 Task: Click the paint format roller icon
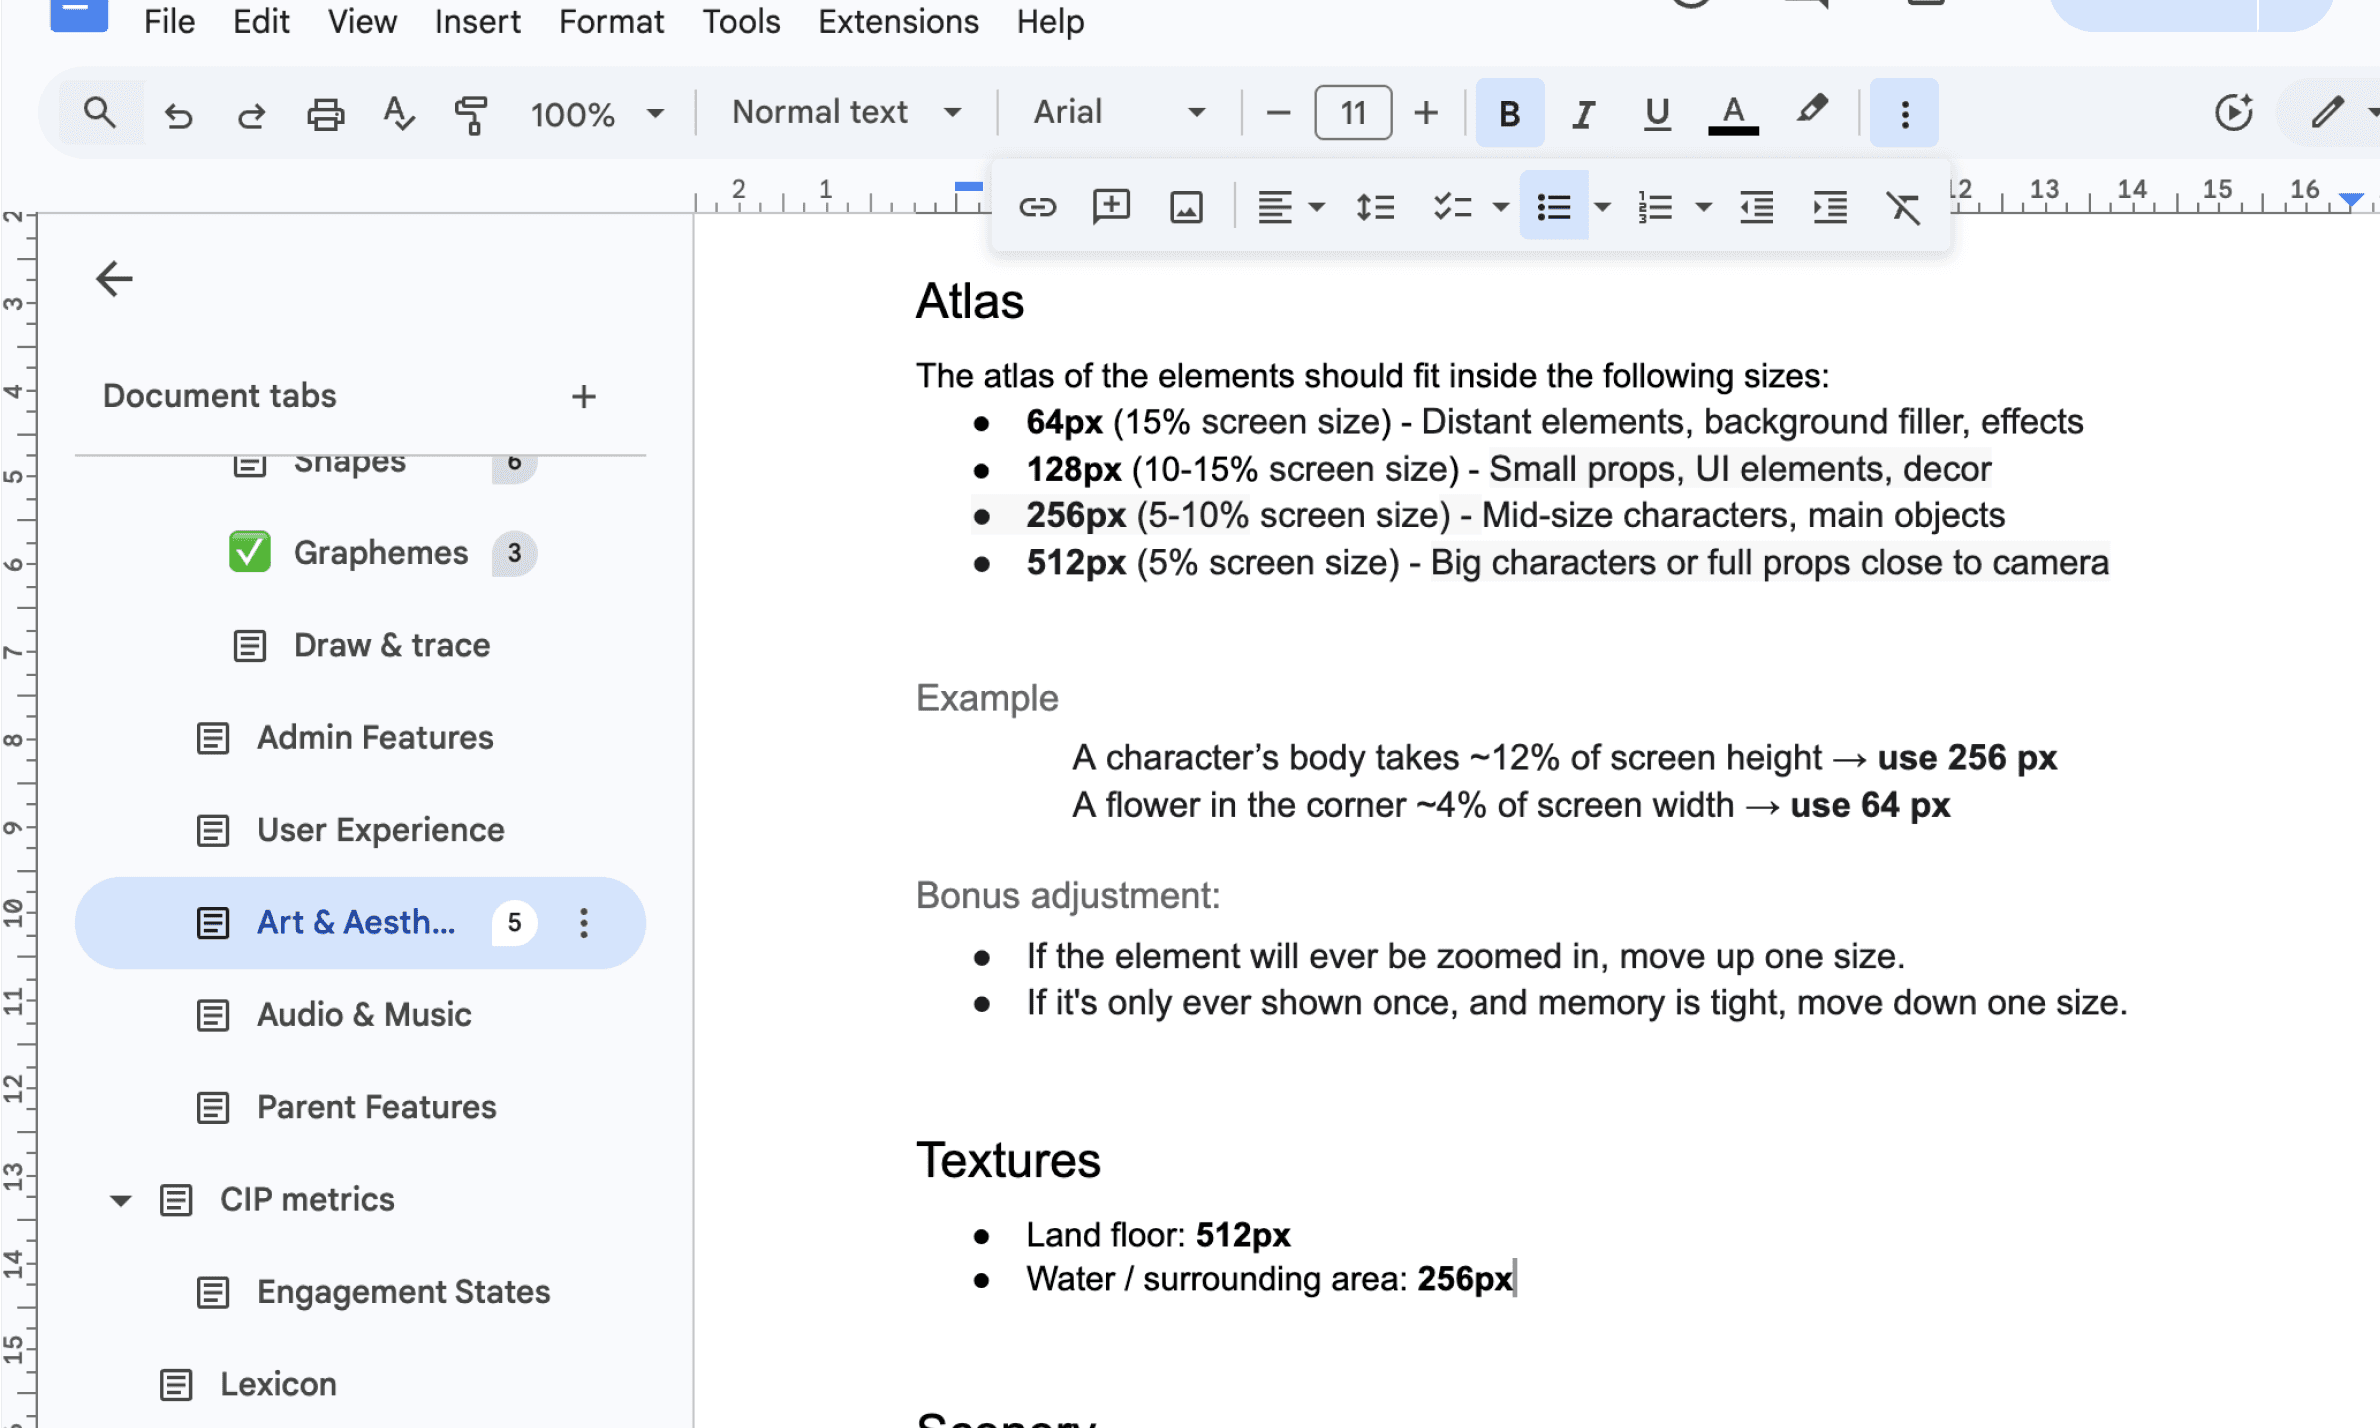[x=470, y=114]
